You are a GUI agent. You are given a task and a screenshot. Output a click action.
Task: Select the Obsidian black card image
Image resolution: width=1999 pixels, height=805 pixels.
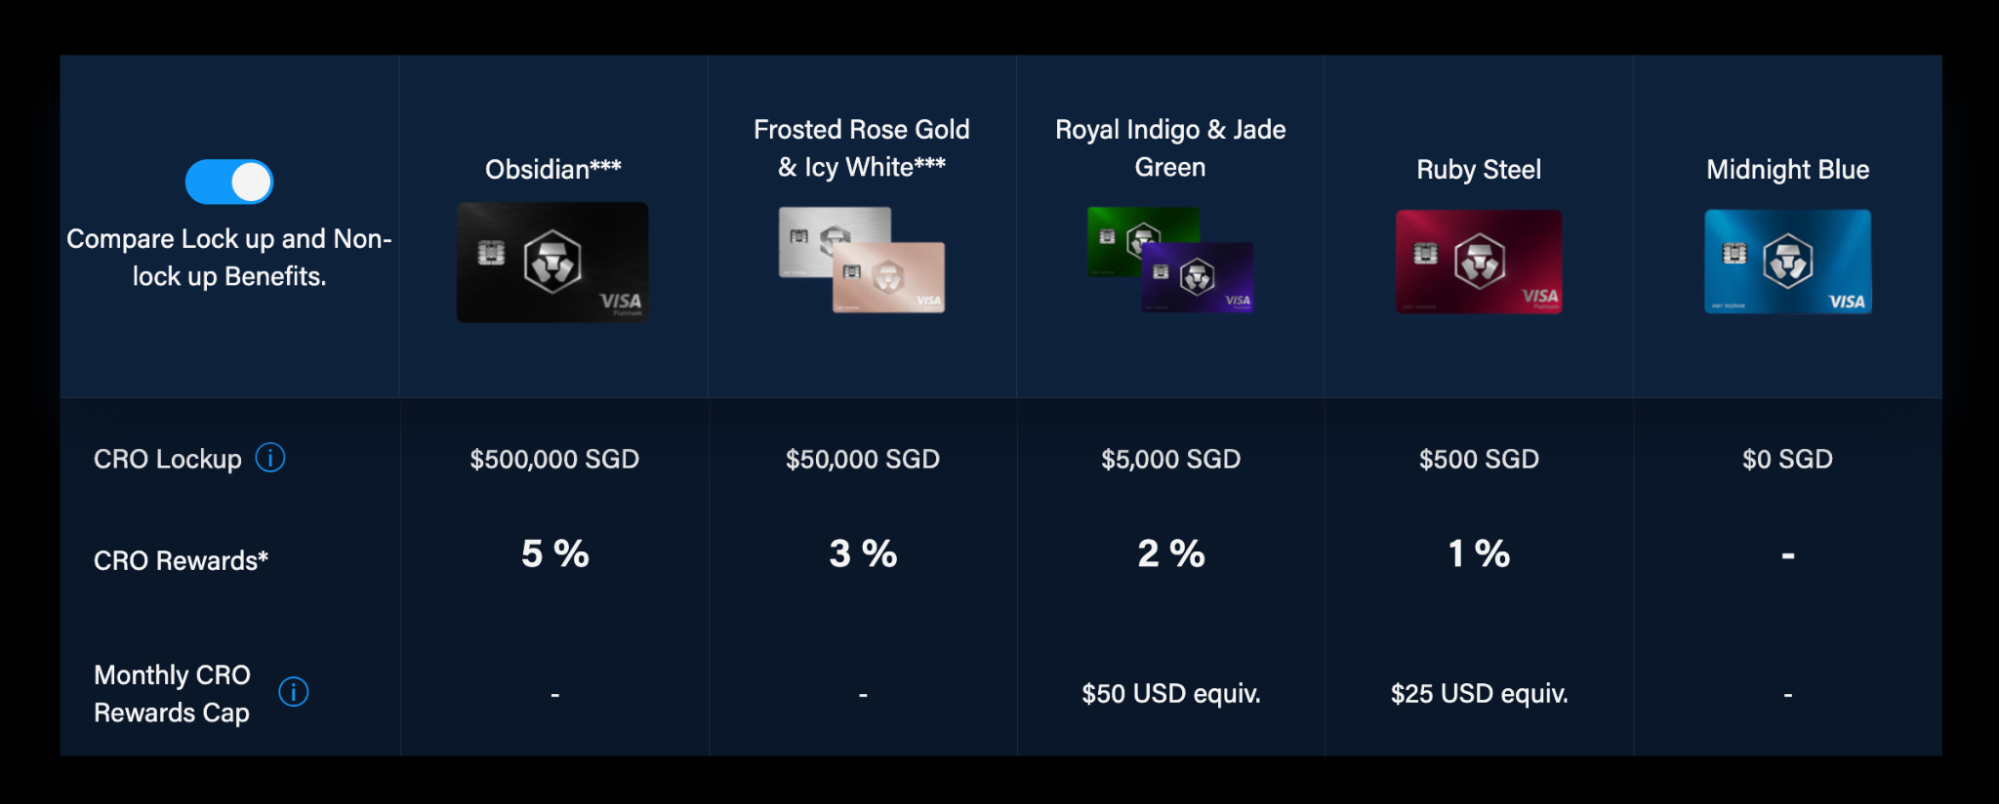point(552,262)
